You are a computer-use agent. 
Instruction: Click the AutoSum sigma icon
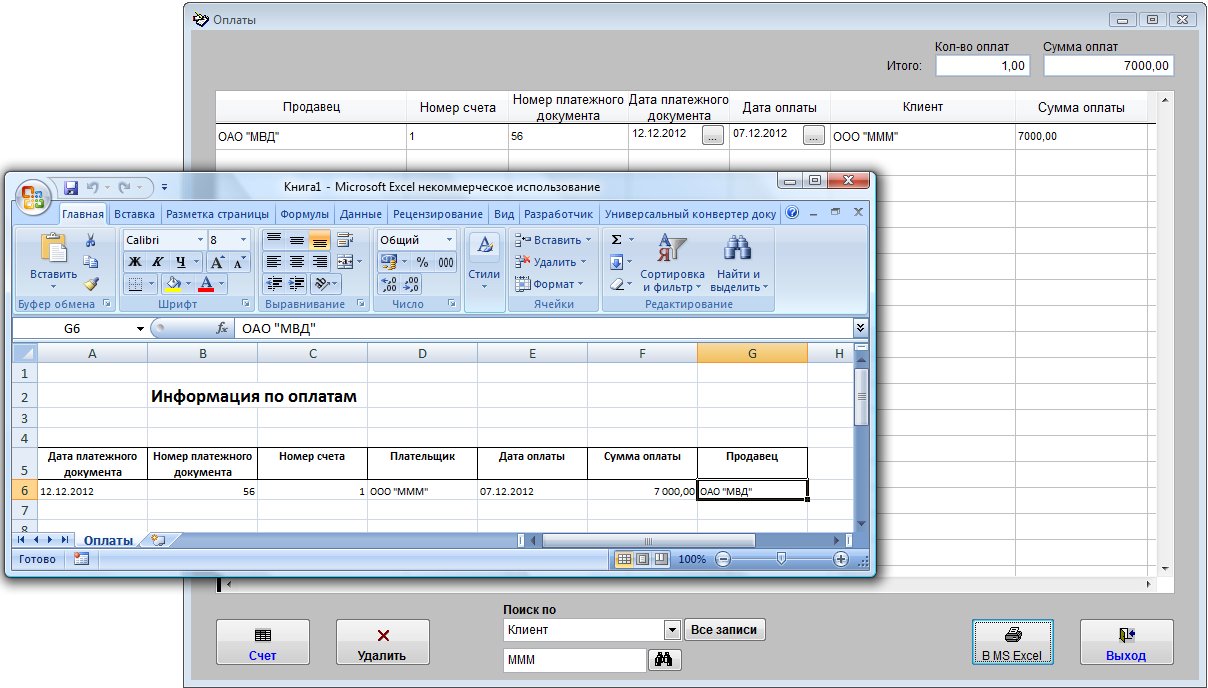click(x=617, y=240)
